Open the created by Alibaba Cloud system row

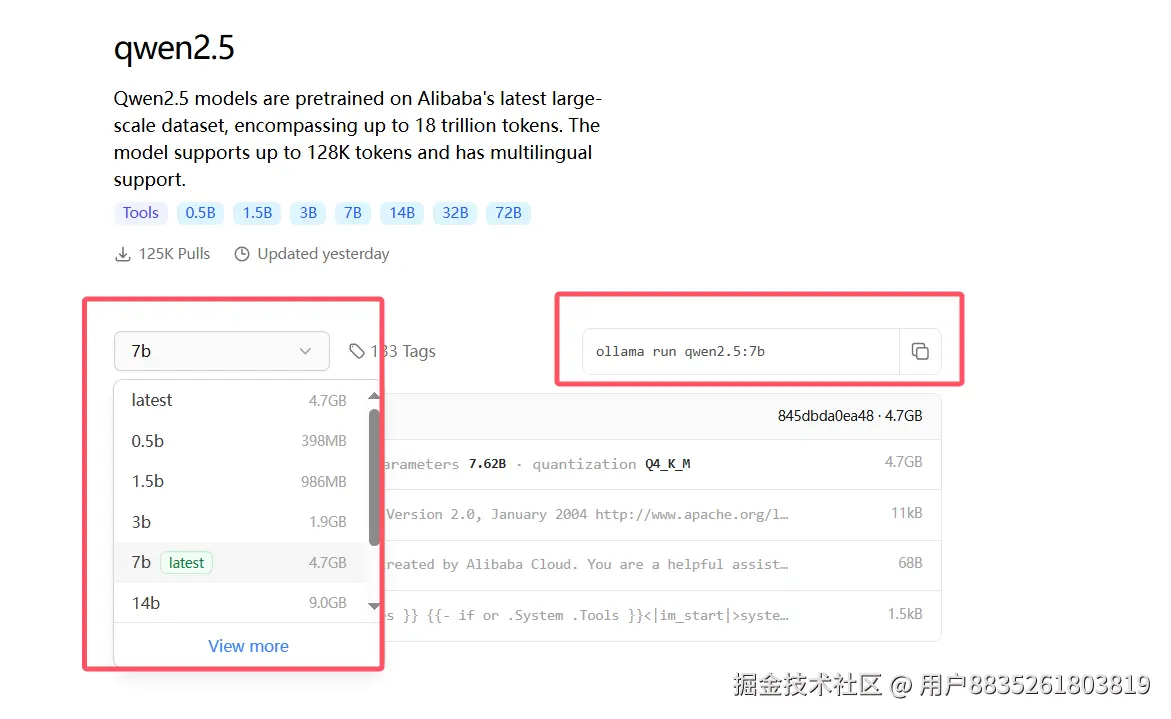(x=661, y=564)
